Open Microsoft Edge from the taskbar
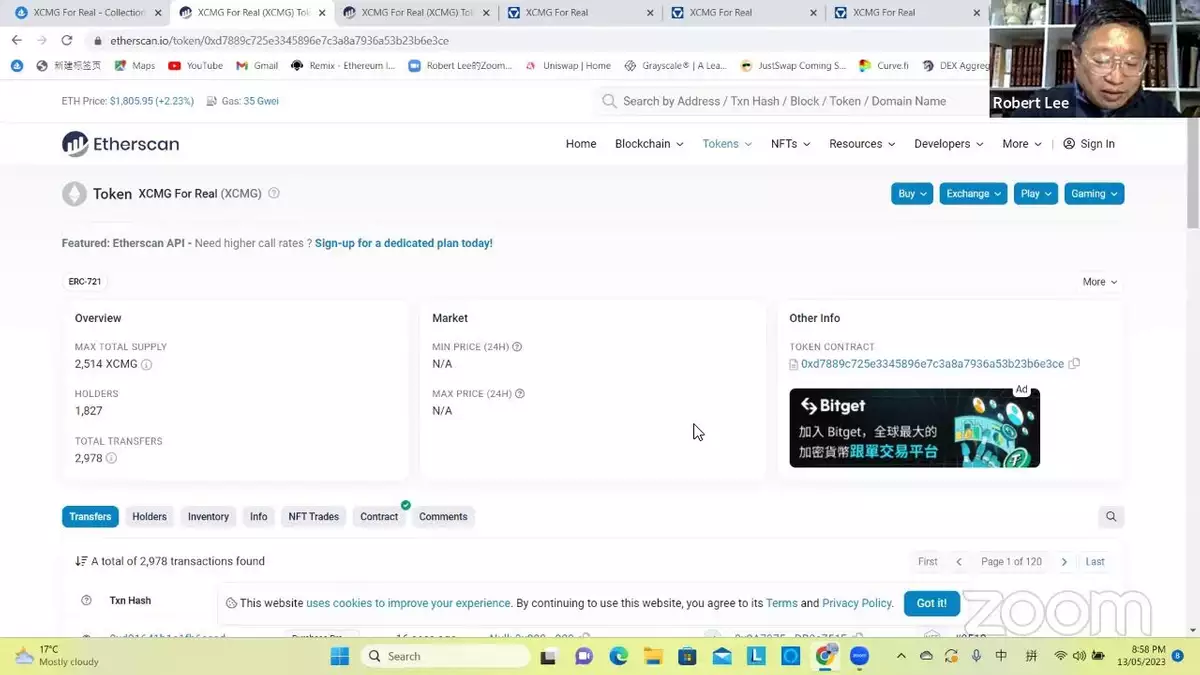 point(618,656)
